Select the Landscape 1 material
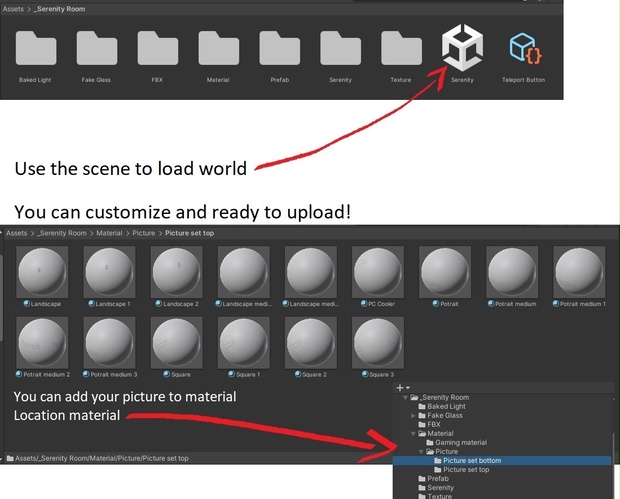 click(109, 272)
